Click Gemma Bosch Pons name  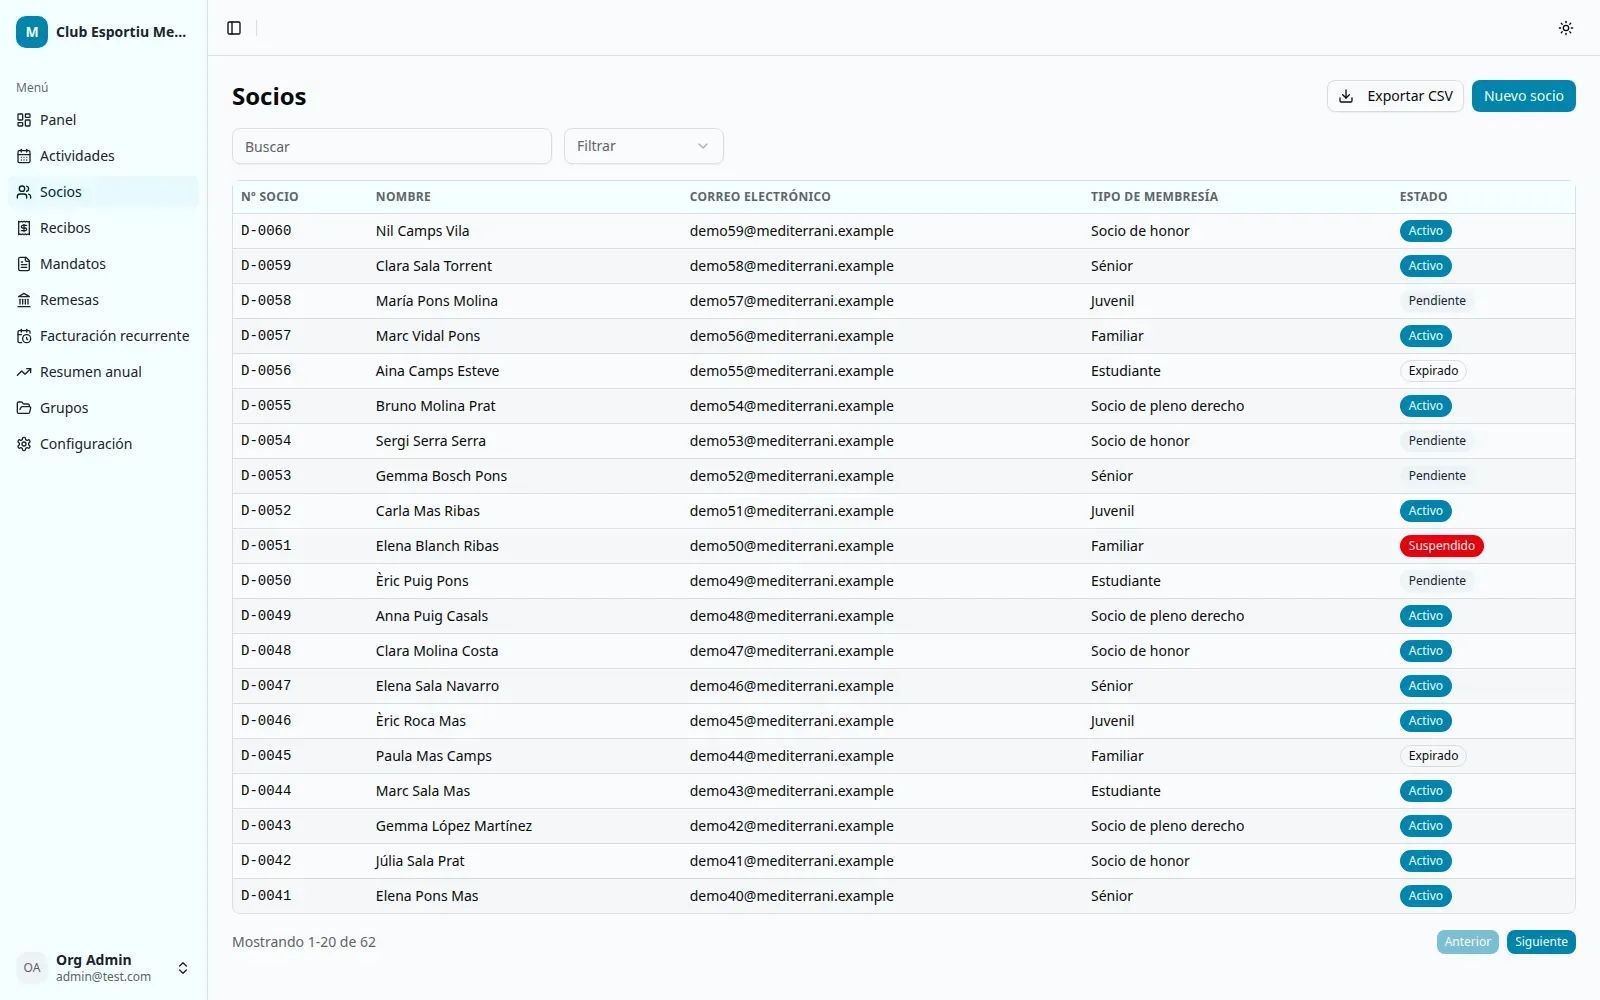click(x=441, y=476)
